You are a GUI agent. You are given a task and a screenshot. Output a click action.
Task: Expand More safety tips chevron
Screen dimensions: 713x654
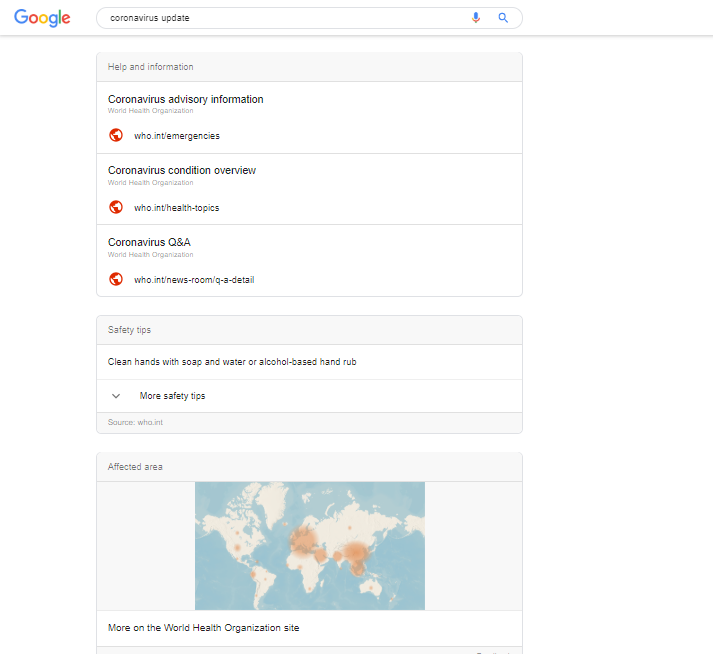pos(116,396)
